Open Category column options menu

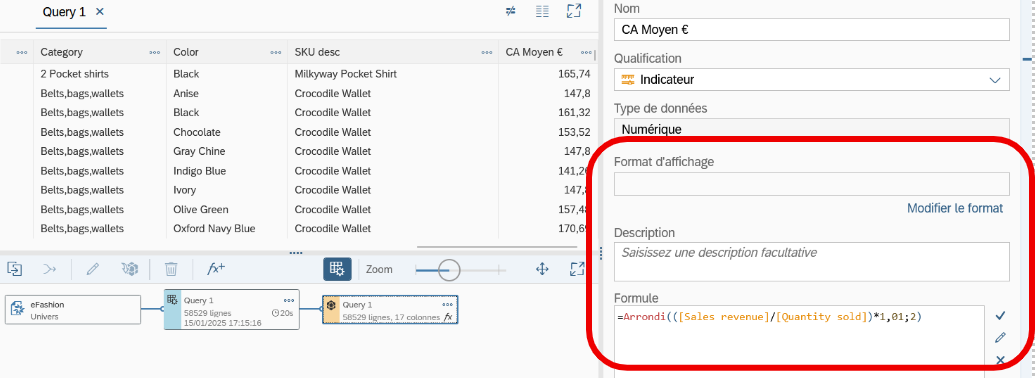[x=154, y=52]
